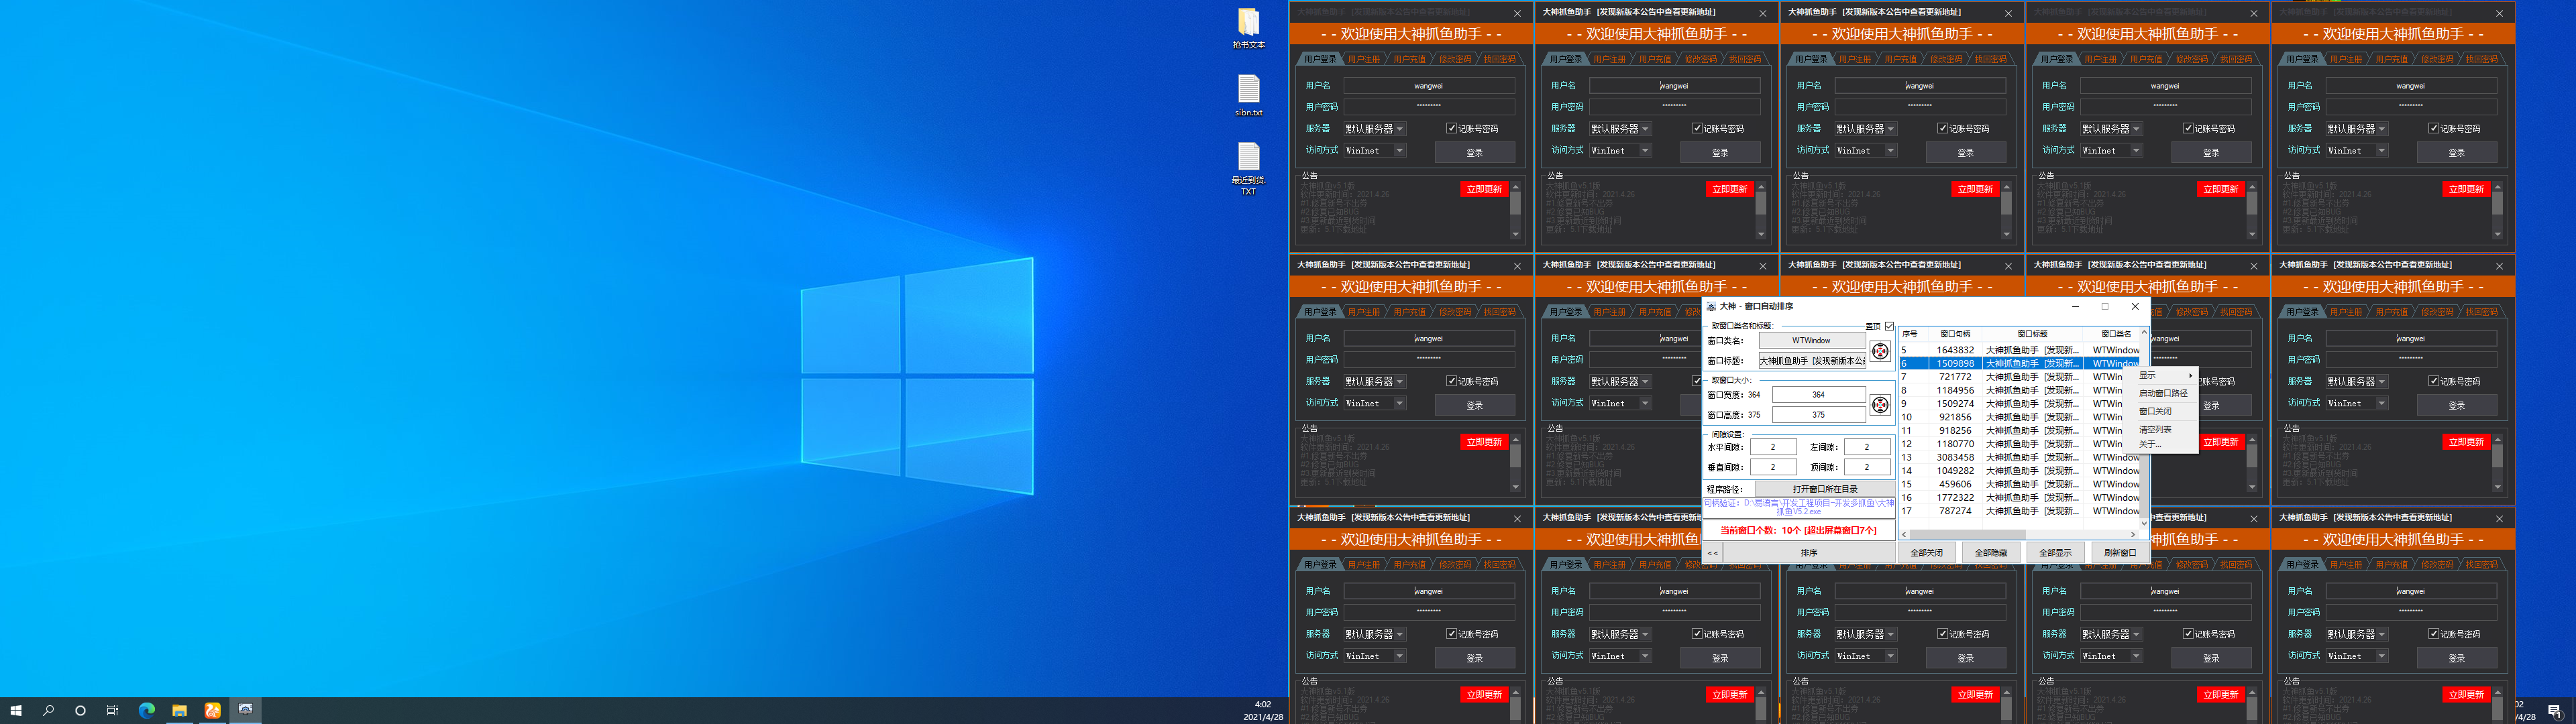
Task: Toggle 记账号密码 in top-left login window
Action: [1451, 128]
